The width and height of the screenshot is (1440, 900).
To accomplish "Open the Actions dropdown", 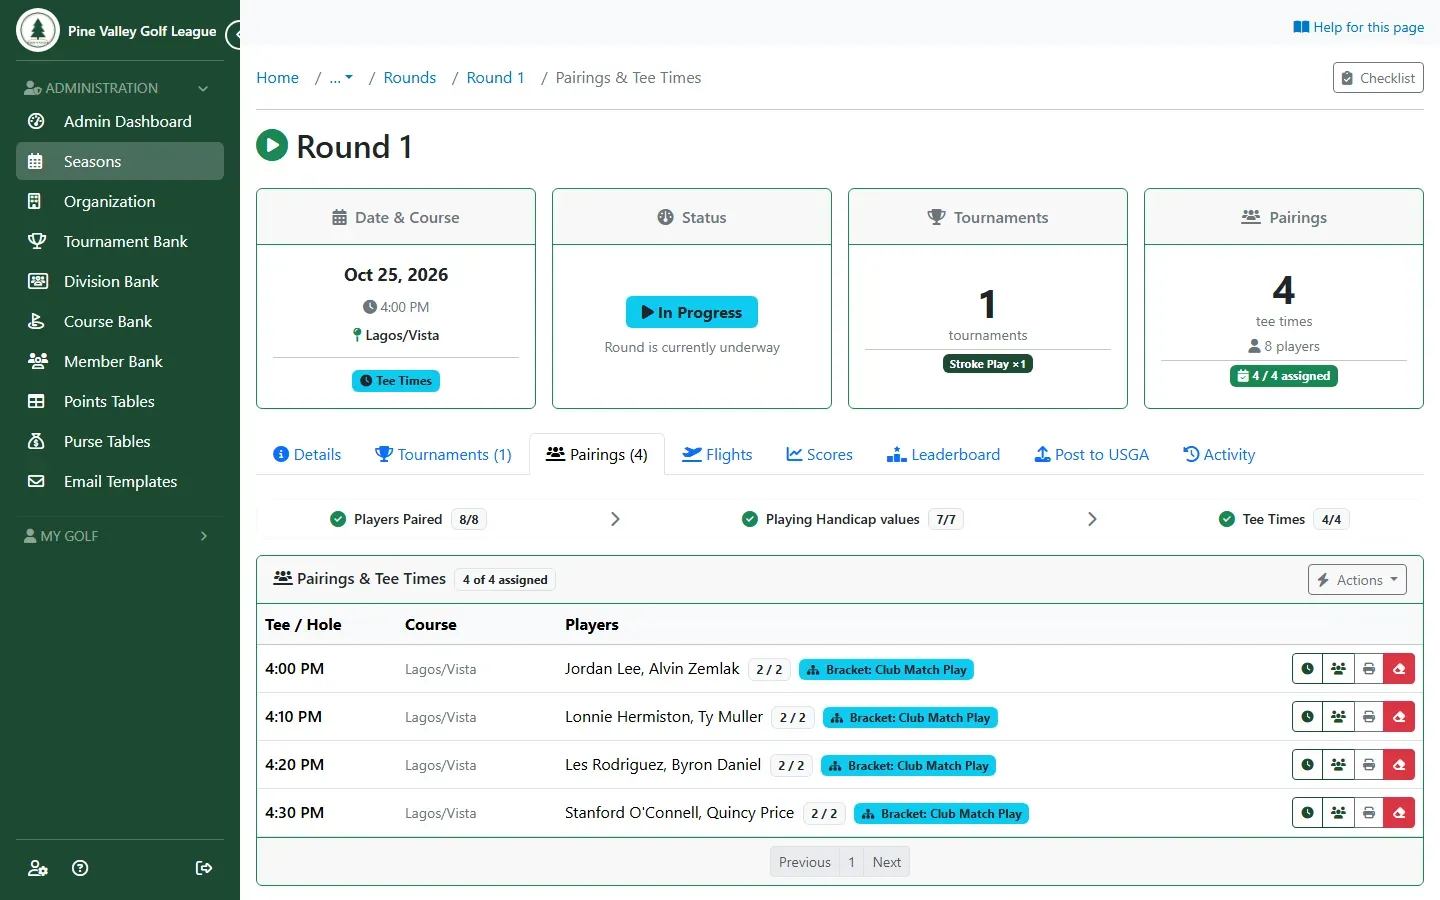I will click(x=1357, y=580).
